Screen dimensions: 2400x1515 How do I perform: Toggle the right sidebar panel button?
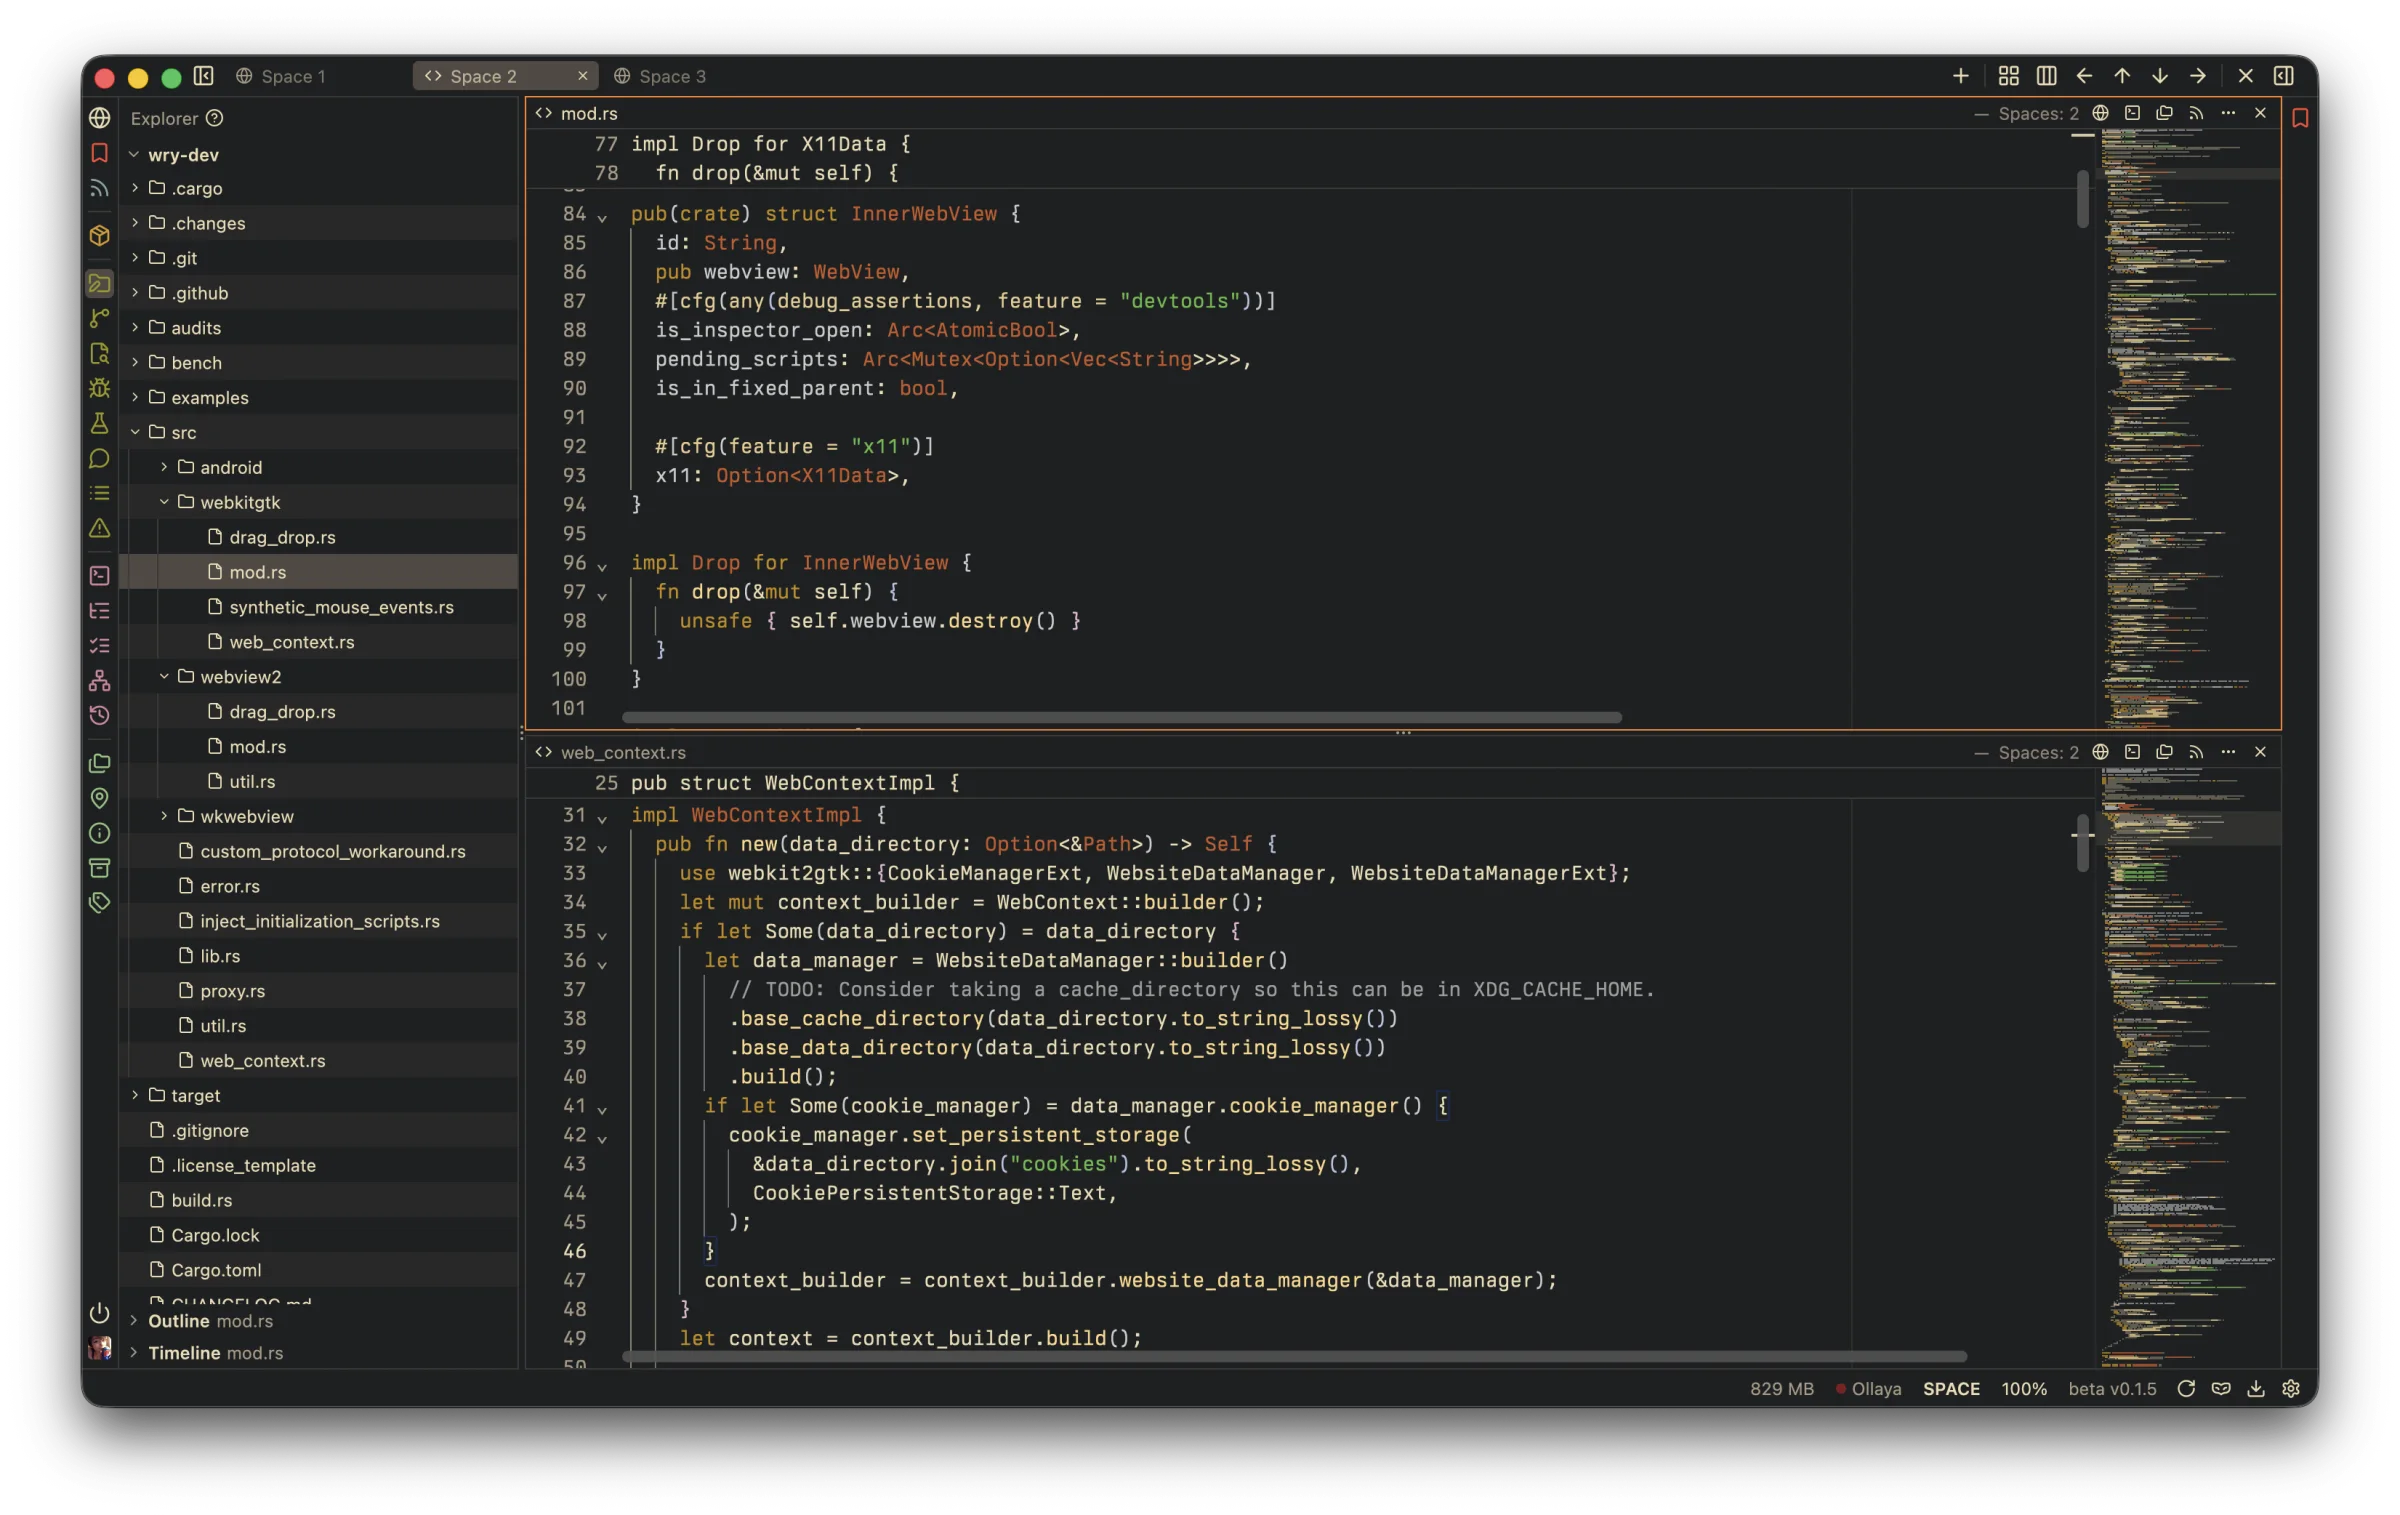click(2283, 76)
